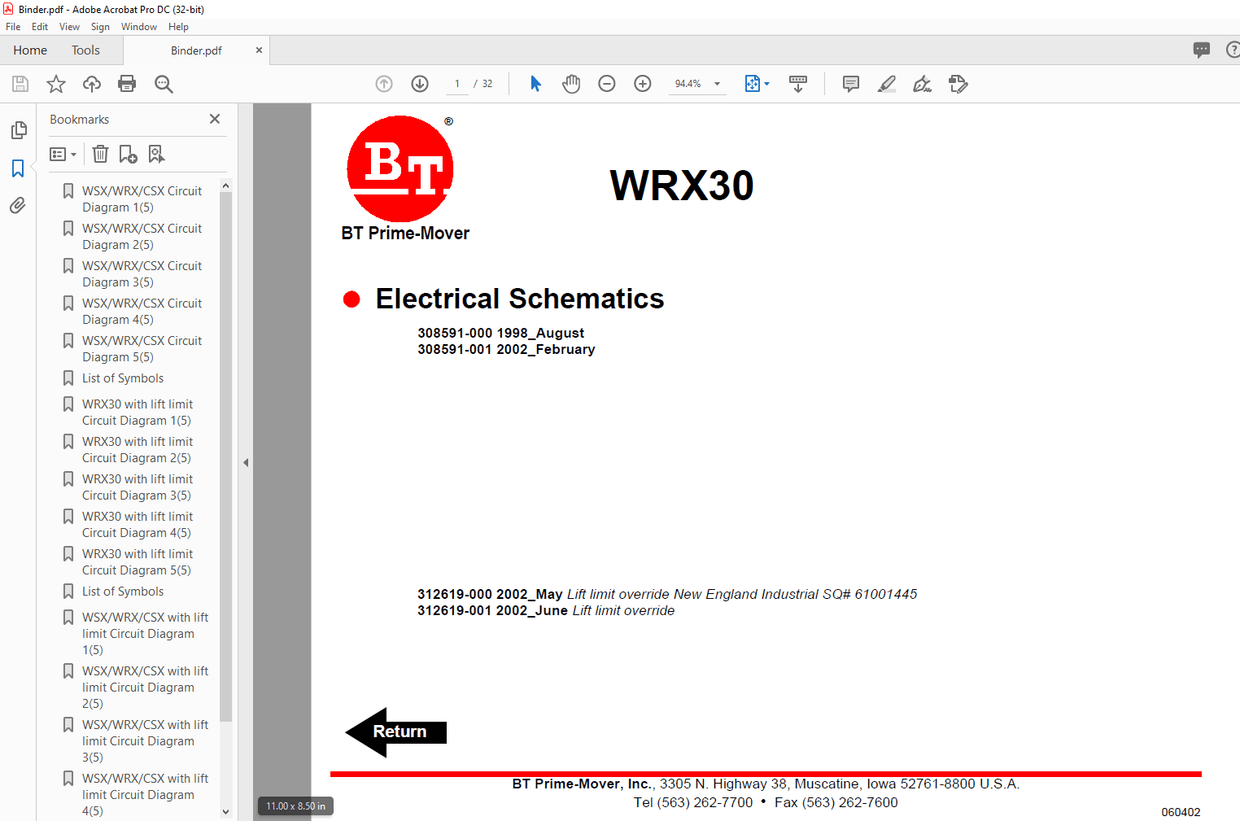Open the Edit menu
The image size is (1240, 821).
pos(39,26)
